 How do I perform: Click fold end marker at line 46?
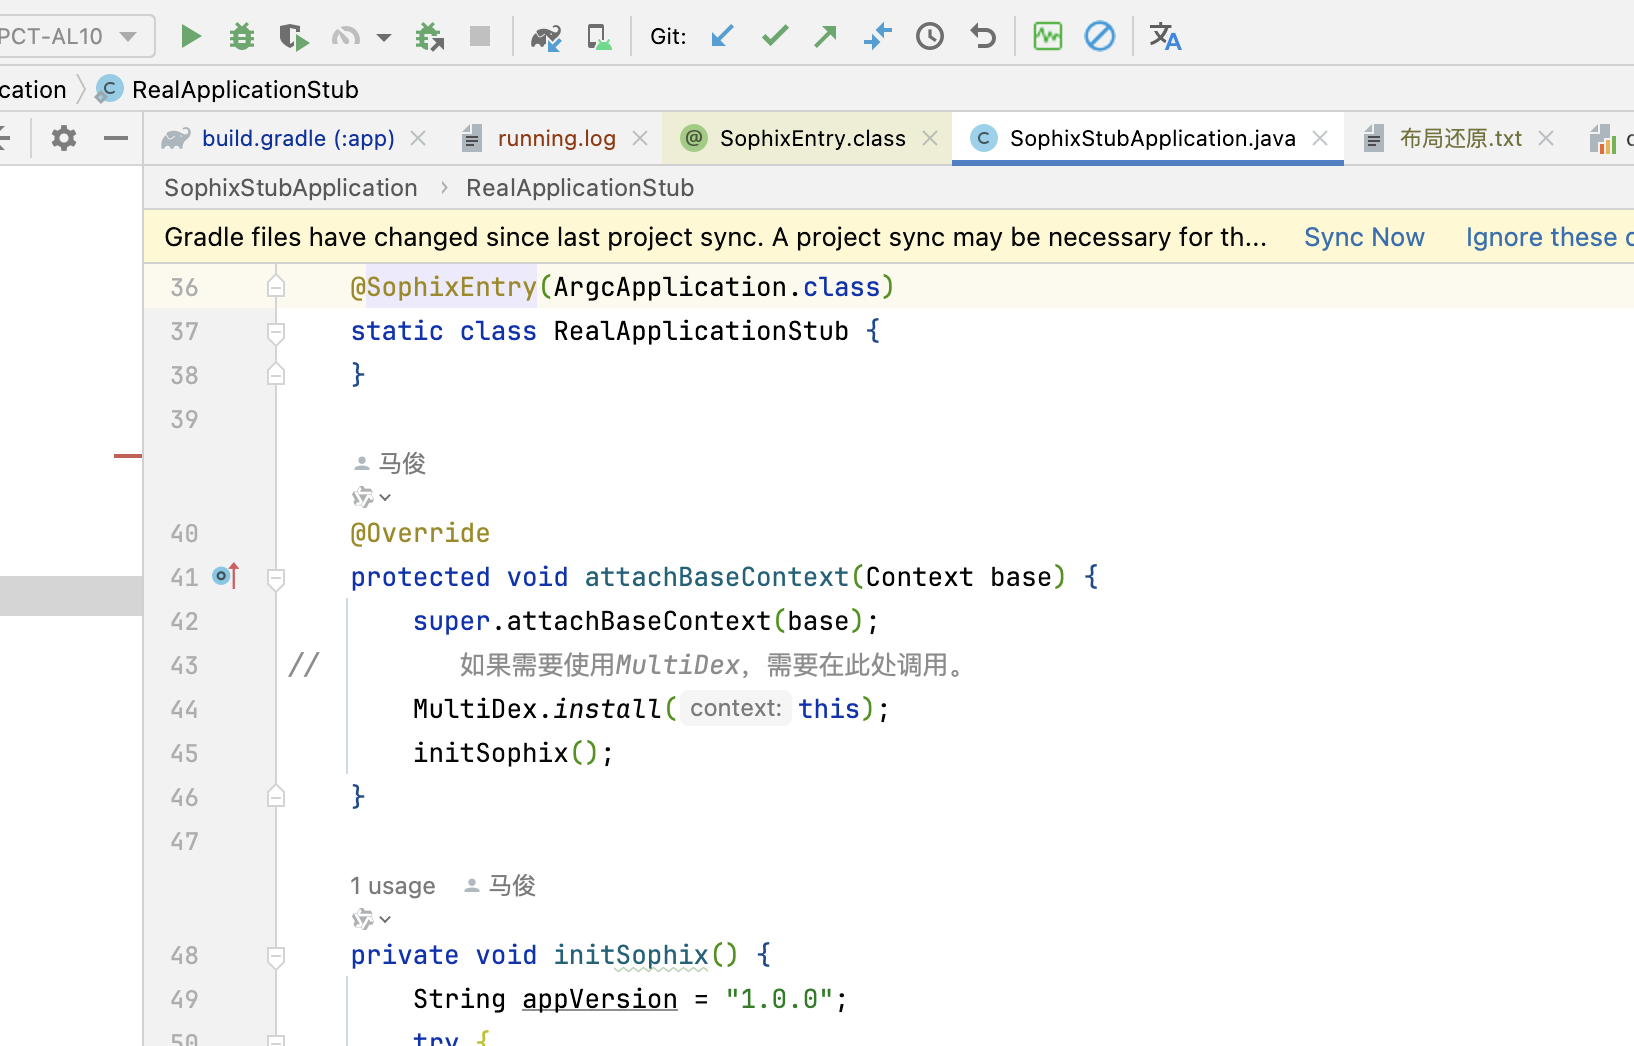pyautogui.click(x=276, y=797)
